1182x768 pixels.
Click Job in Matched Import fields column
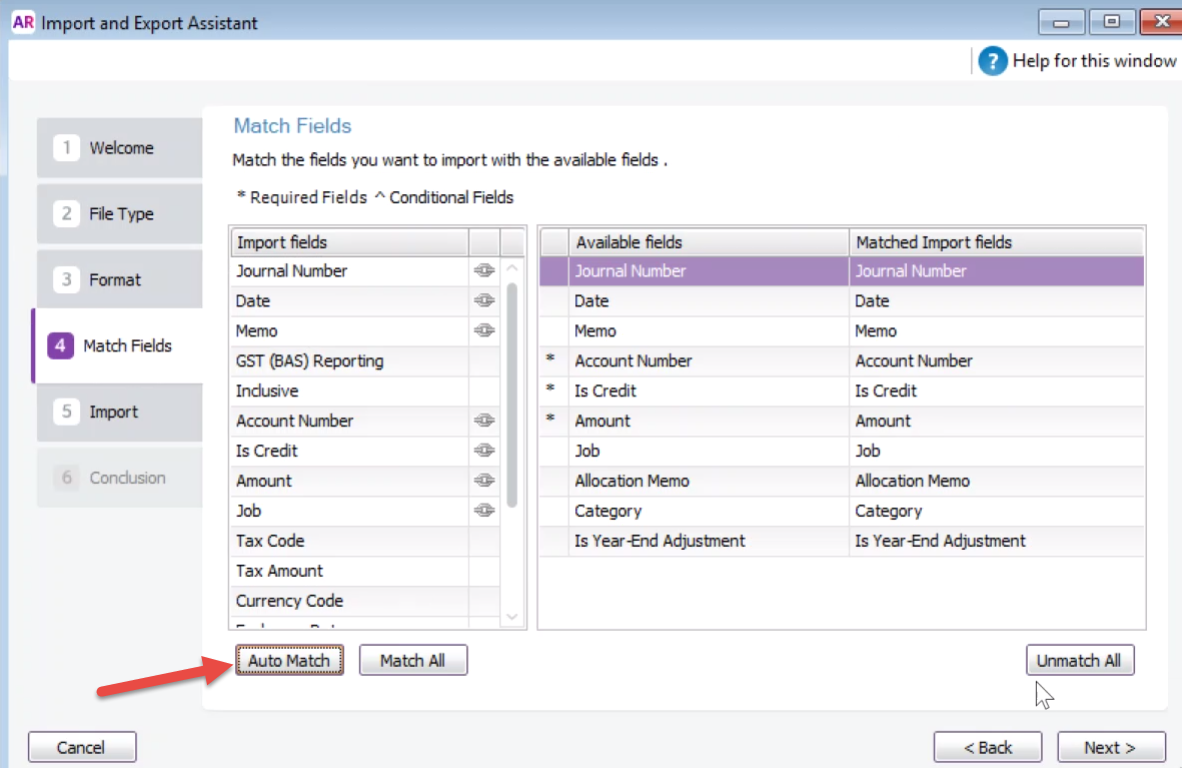(x=997, y=451)
